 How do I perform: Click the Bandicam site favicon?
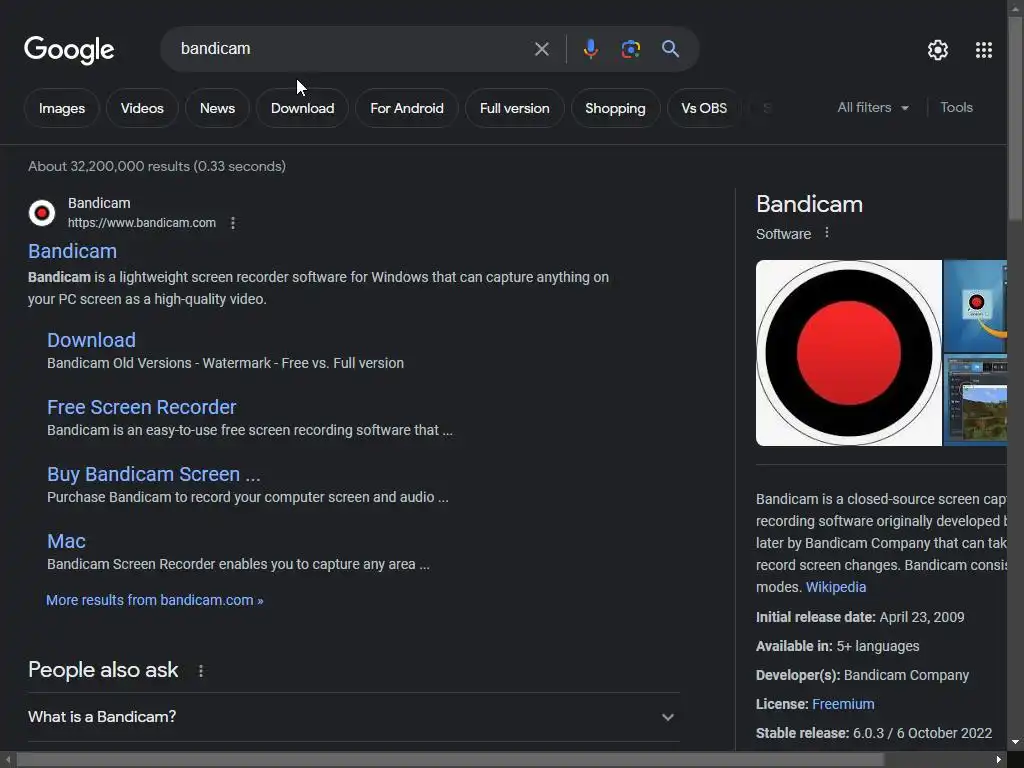click(42, 213)
